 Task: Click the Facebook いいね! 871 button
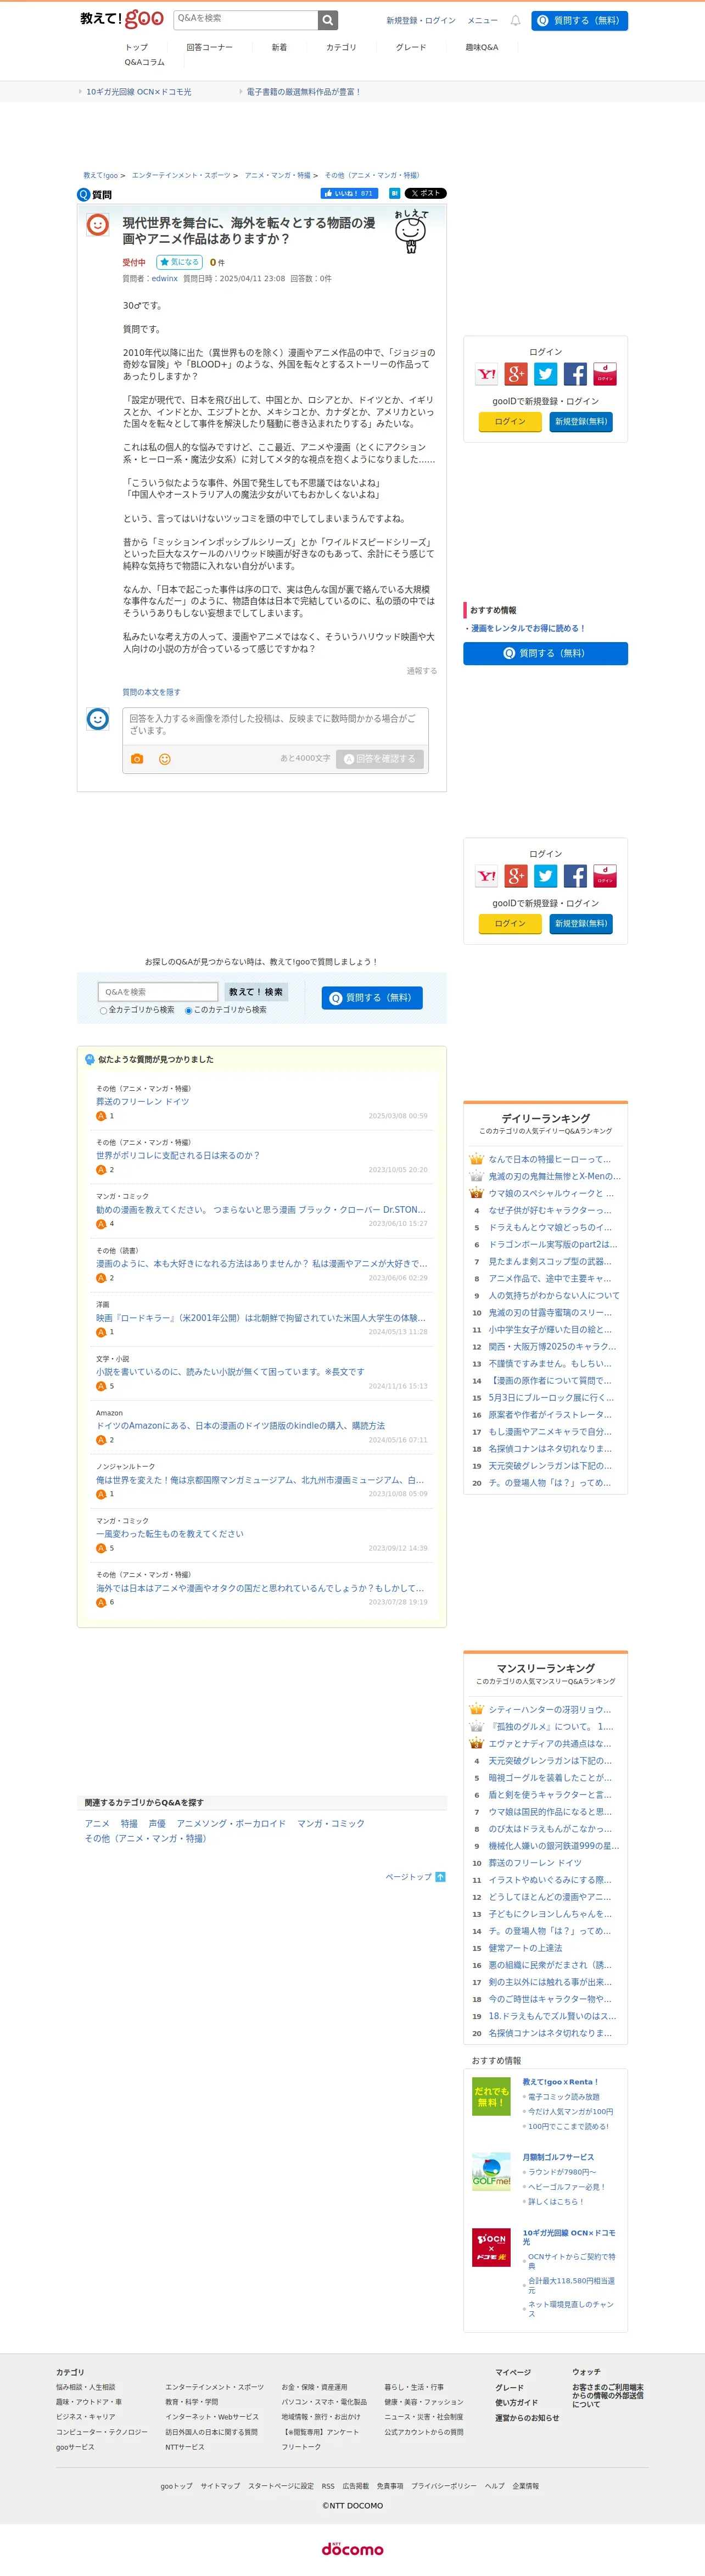[349, 194]
